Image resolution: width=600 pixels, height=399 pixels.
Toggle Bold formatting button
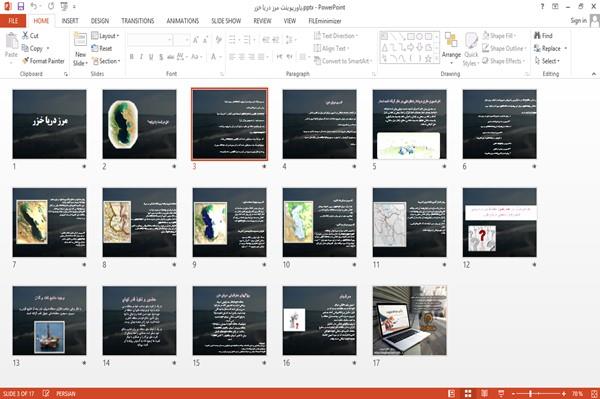coord(132,57)
